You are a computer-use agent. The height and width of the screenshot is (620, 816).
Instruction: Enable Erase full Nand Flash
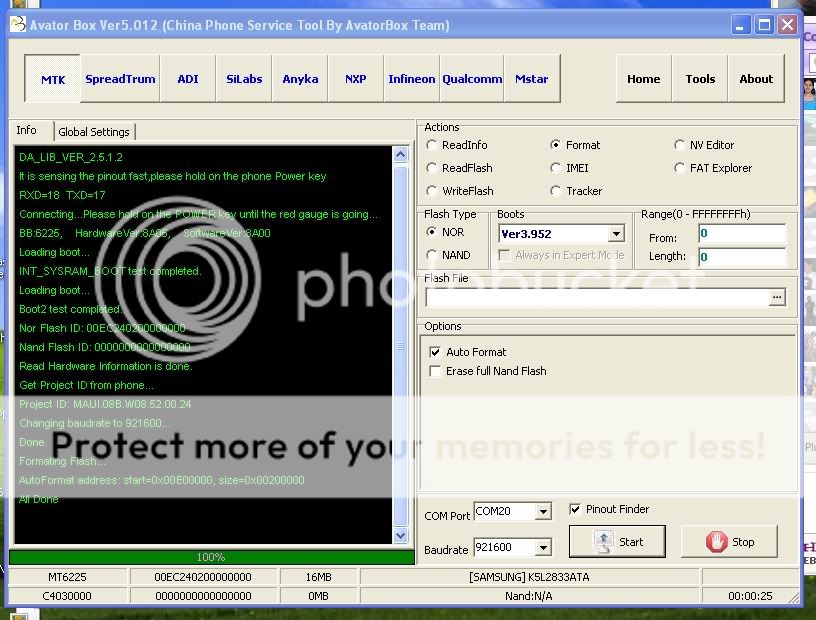pyautogui.click(x=435, y=371)
